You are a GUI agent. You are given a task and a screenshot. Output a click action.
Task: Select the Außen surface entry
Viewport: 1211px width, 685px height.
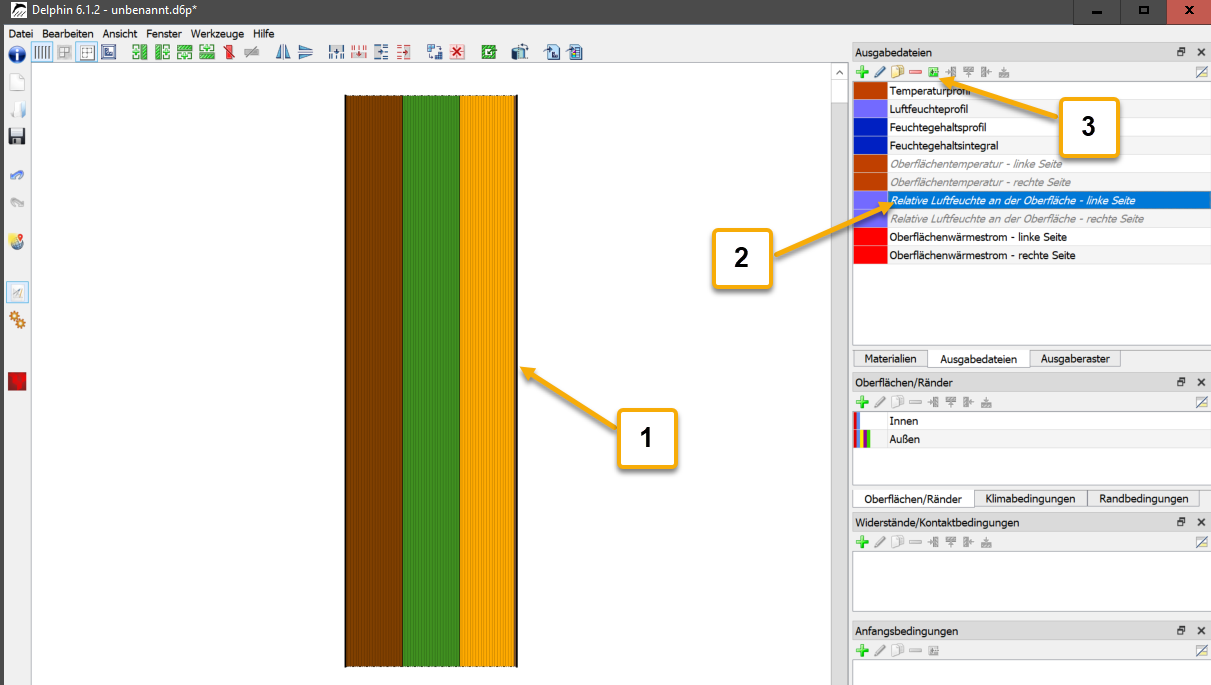[x=1031, y=439]
